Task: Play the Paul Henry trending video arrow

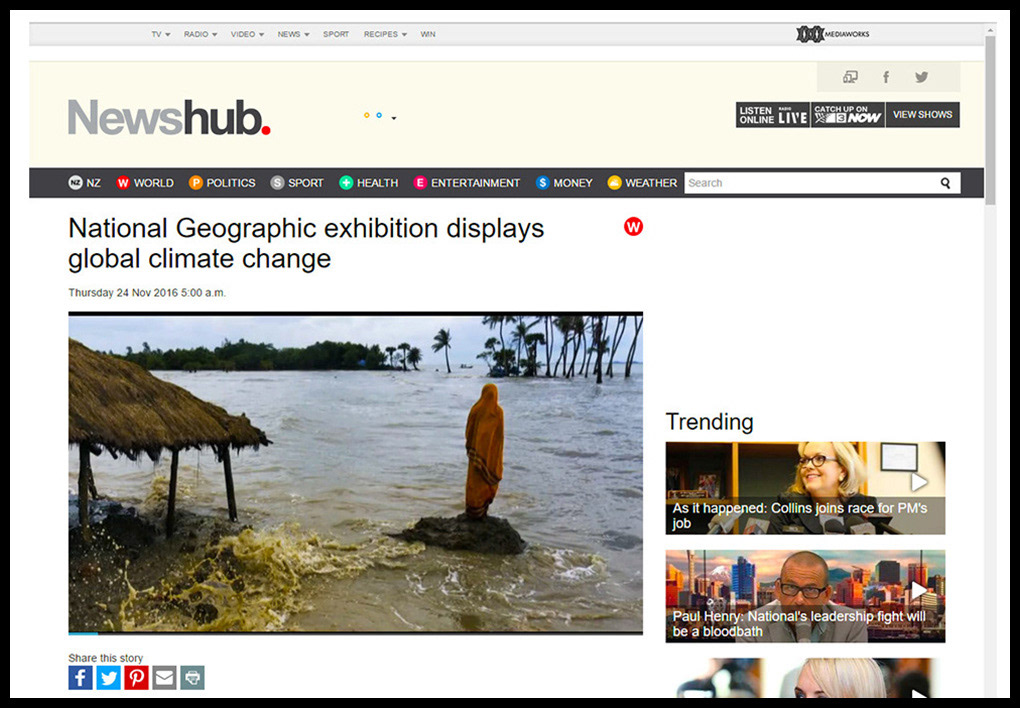Action: [x=919, y=590]
